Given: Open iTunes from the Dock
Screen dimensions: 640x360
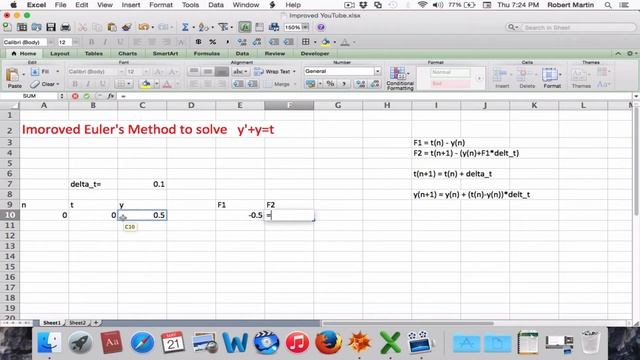Looking at the screenshot, I should 297,342.
